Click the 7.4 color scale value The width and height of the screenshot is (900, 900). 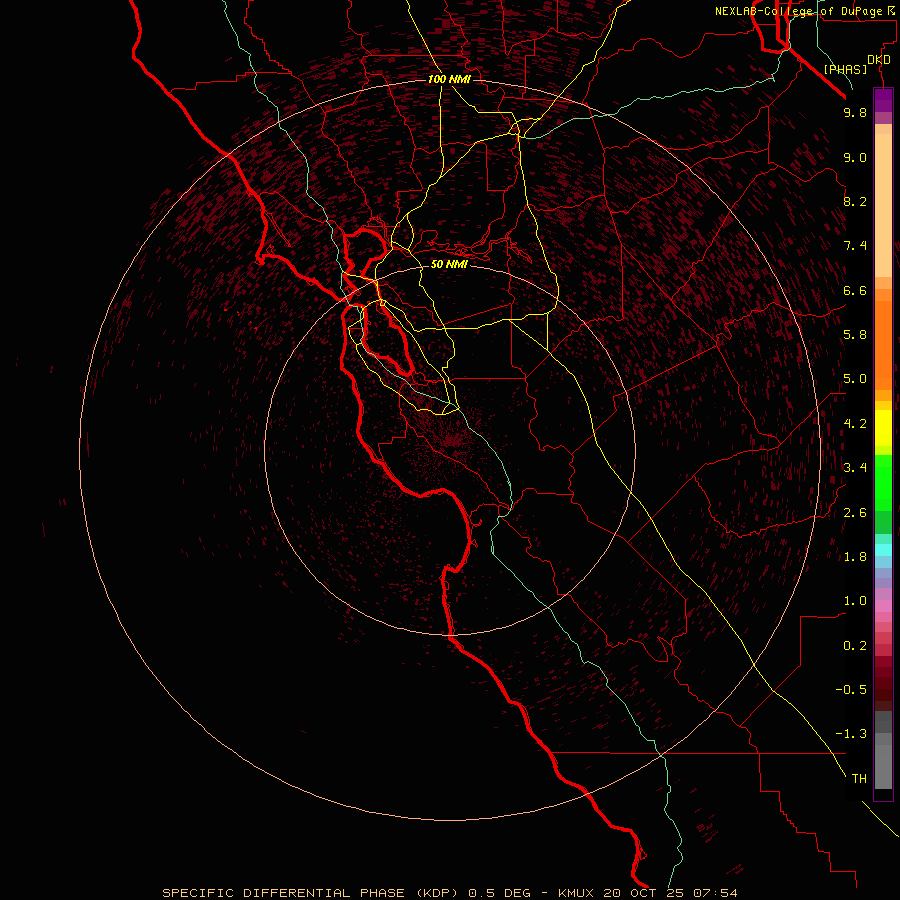point(855,246)
